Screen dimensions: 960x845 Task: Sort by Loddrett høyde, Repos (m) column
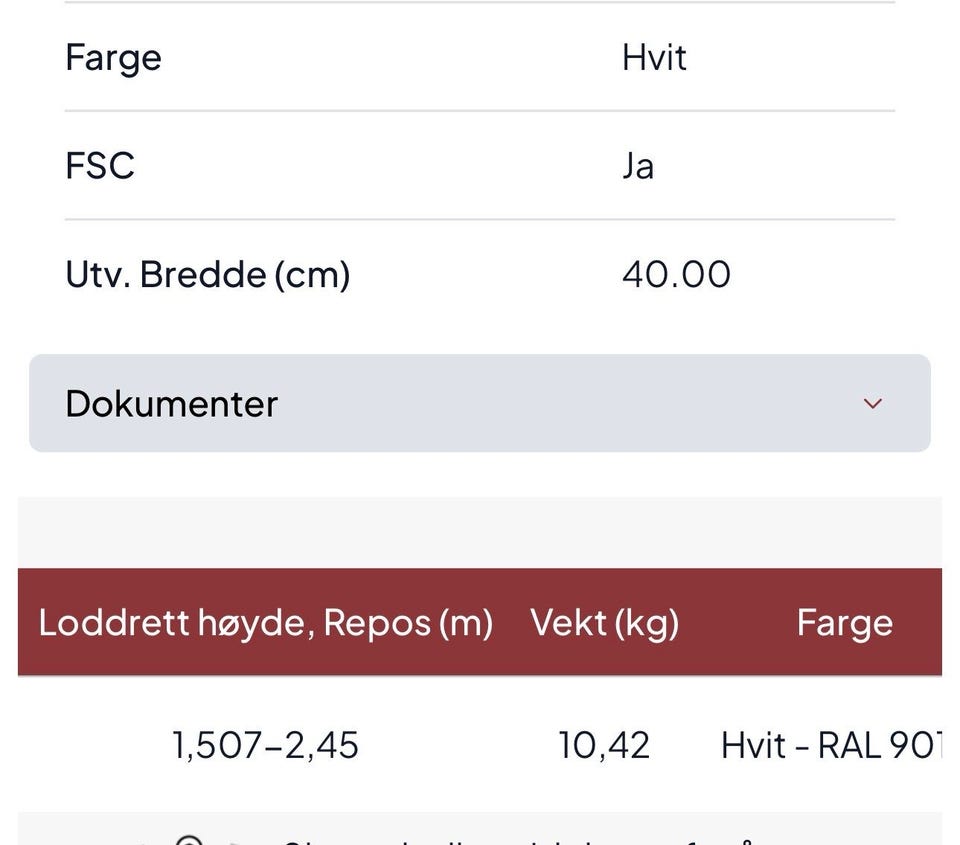click(266, 623)
